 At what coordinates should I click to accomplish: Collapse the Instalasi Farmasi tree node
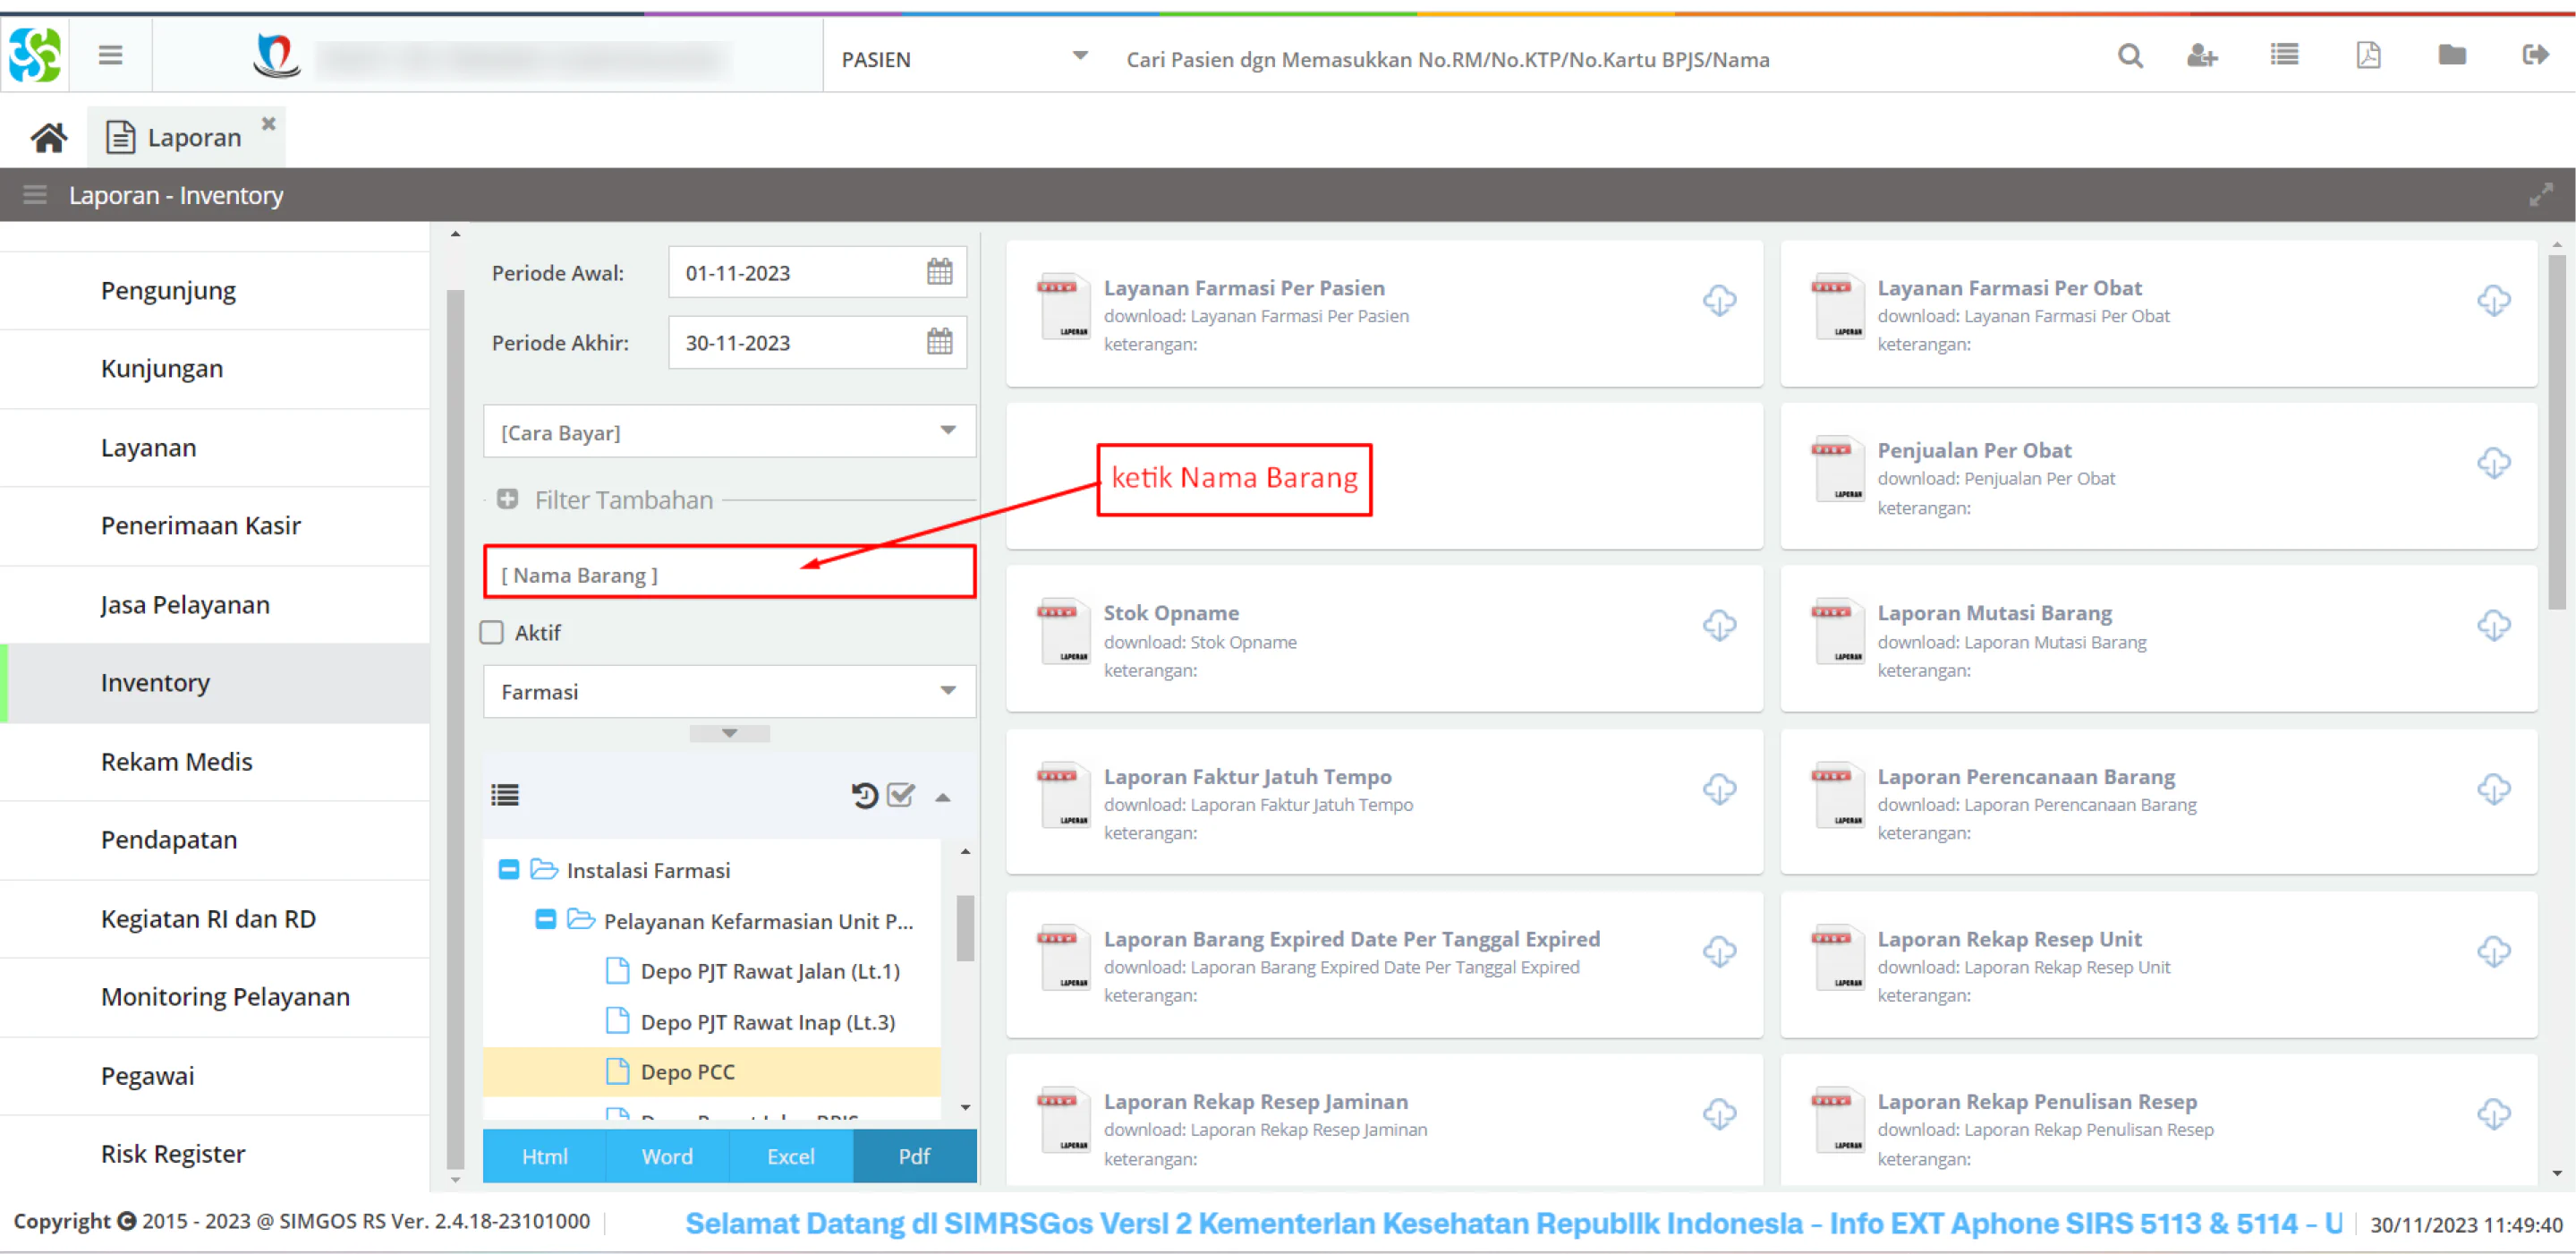point(508,869)
